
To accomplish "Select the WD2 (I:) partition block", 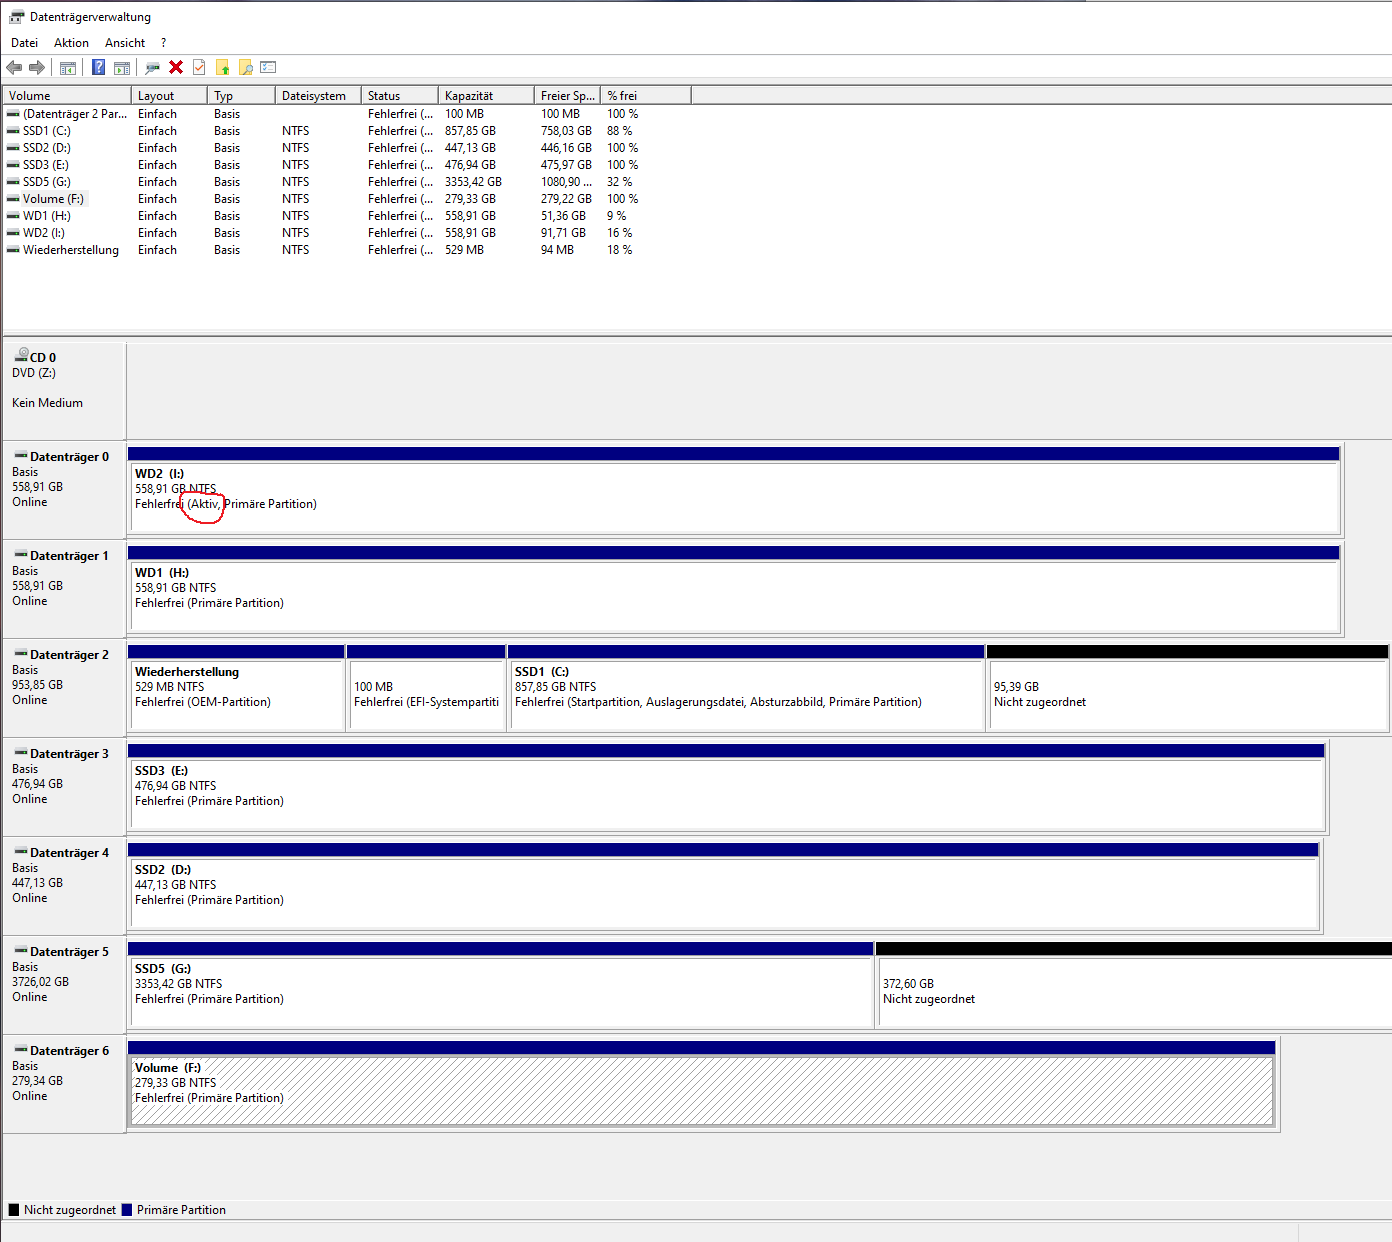I will click(x=734, y=490).
